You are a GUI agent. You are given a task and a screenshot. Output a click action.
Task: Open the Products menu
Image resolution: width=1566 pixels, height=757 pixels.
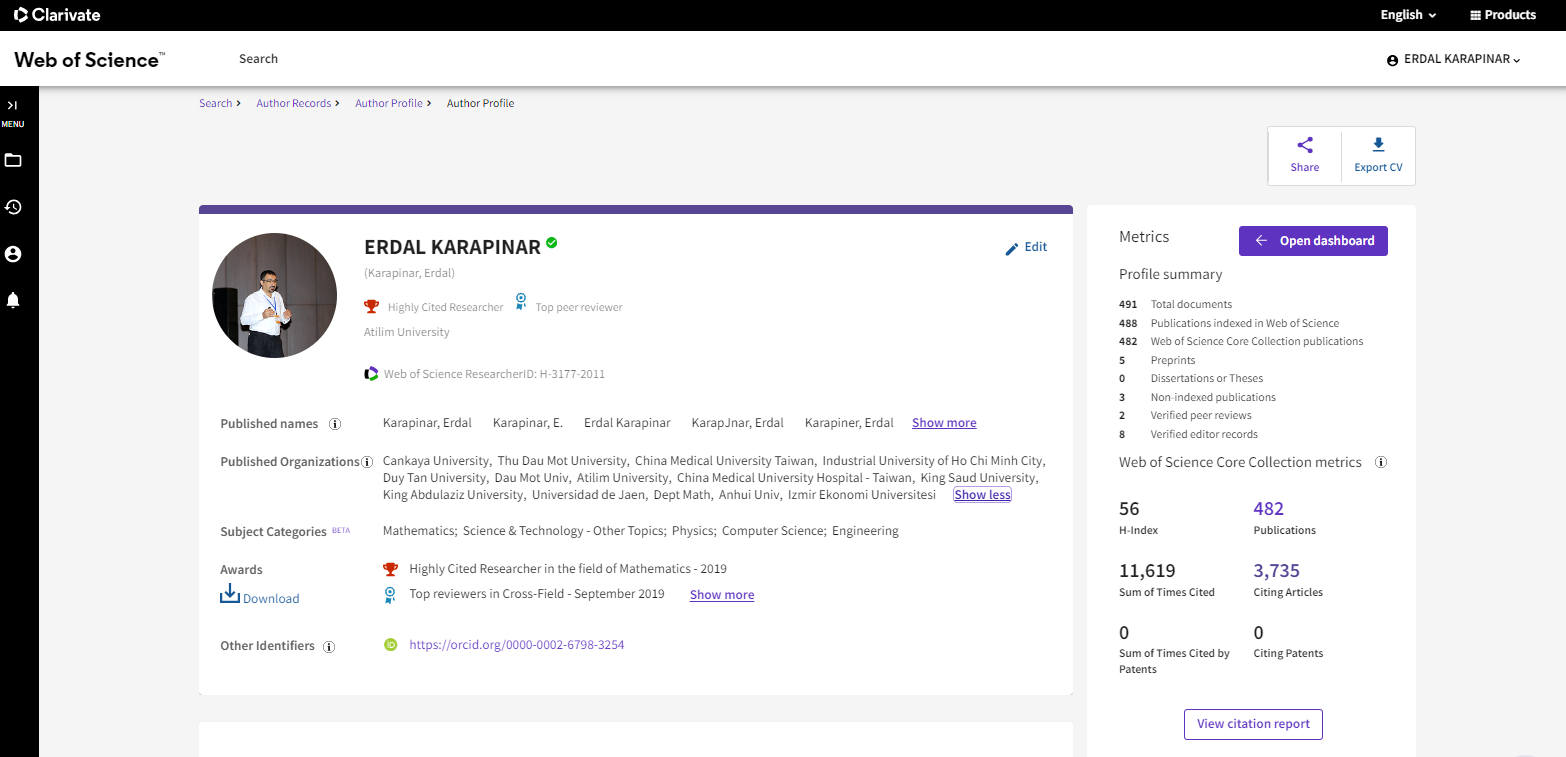coord(1502,15)
